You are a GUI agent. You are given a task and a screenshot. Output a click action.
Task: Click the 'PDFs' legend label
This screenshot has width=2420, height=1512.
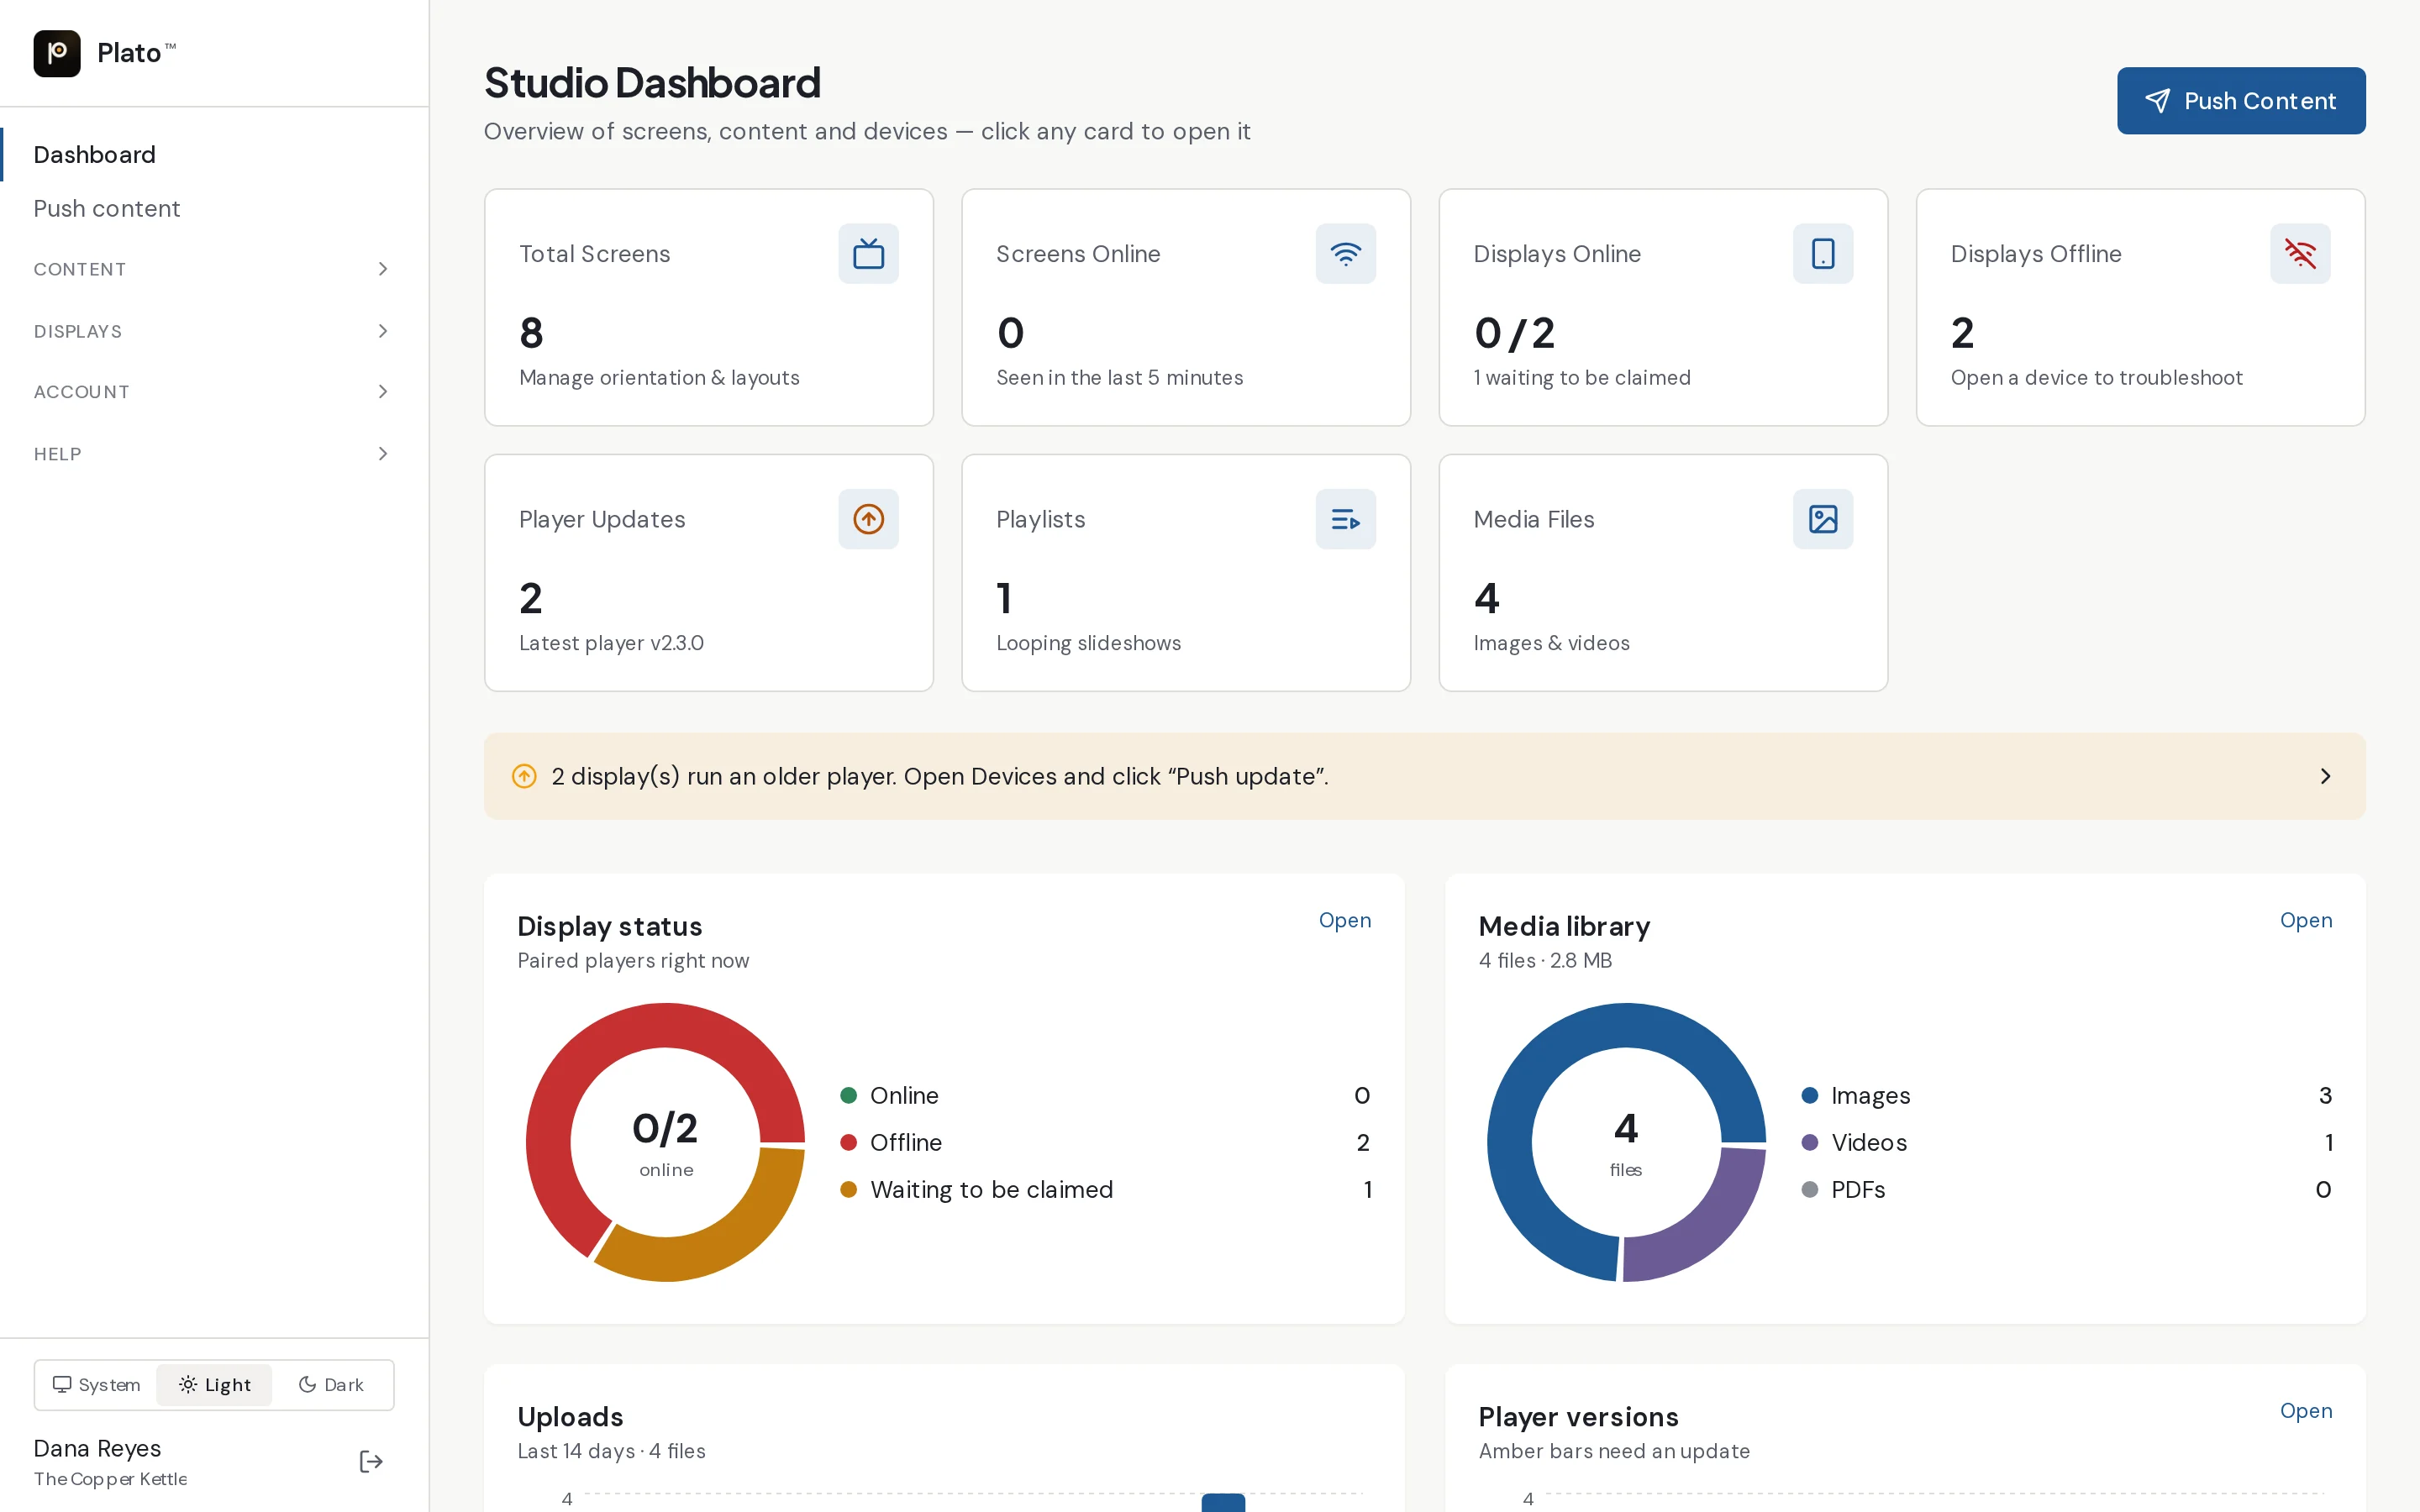tap(1858, 1189)
